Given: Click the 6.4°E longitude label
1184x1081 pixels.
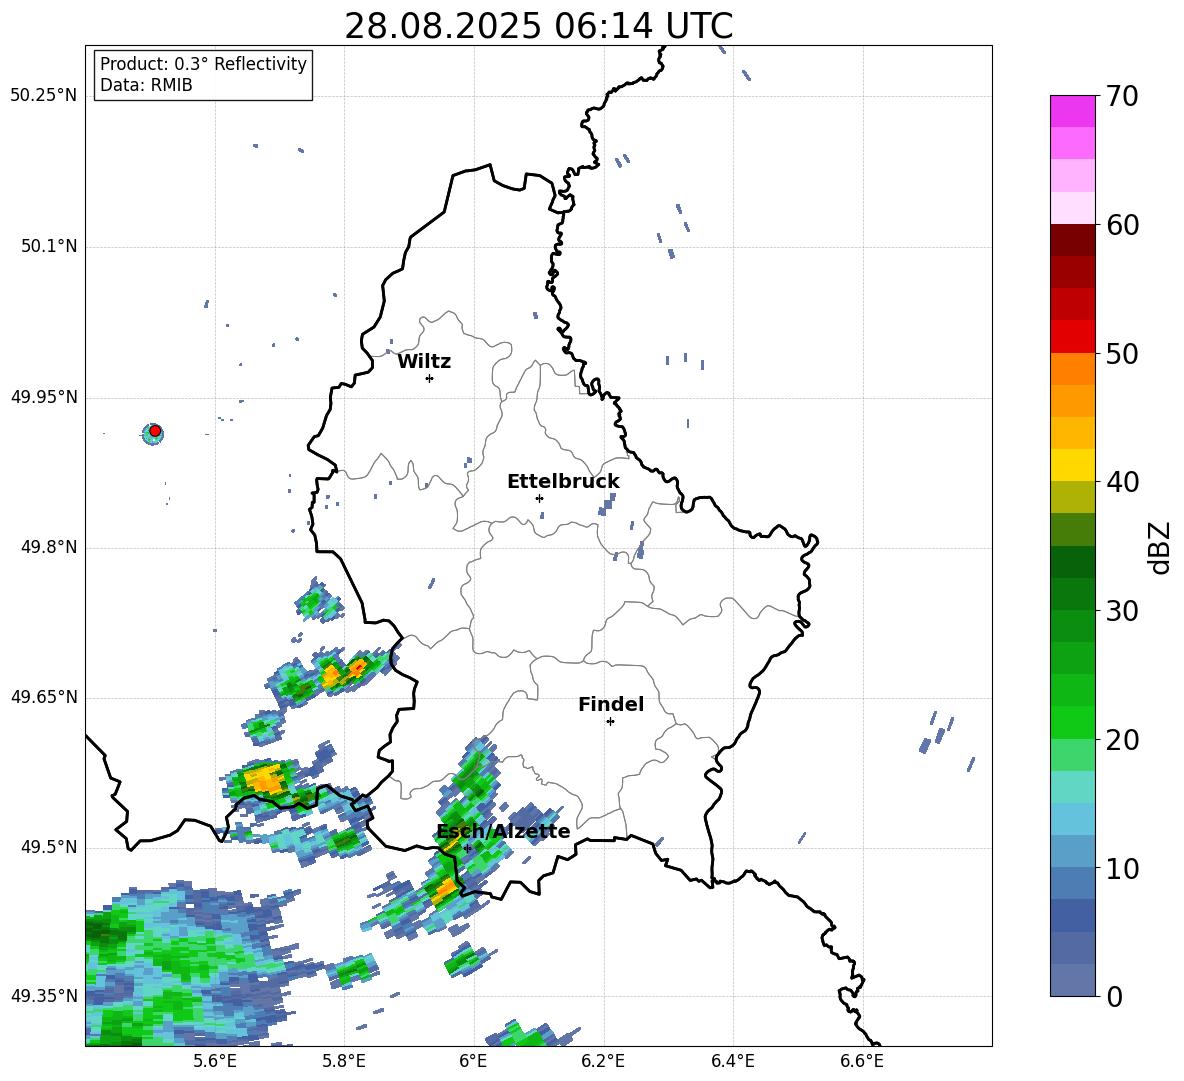Looking at the screenshot, I should tap(732, 1061).
